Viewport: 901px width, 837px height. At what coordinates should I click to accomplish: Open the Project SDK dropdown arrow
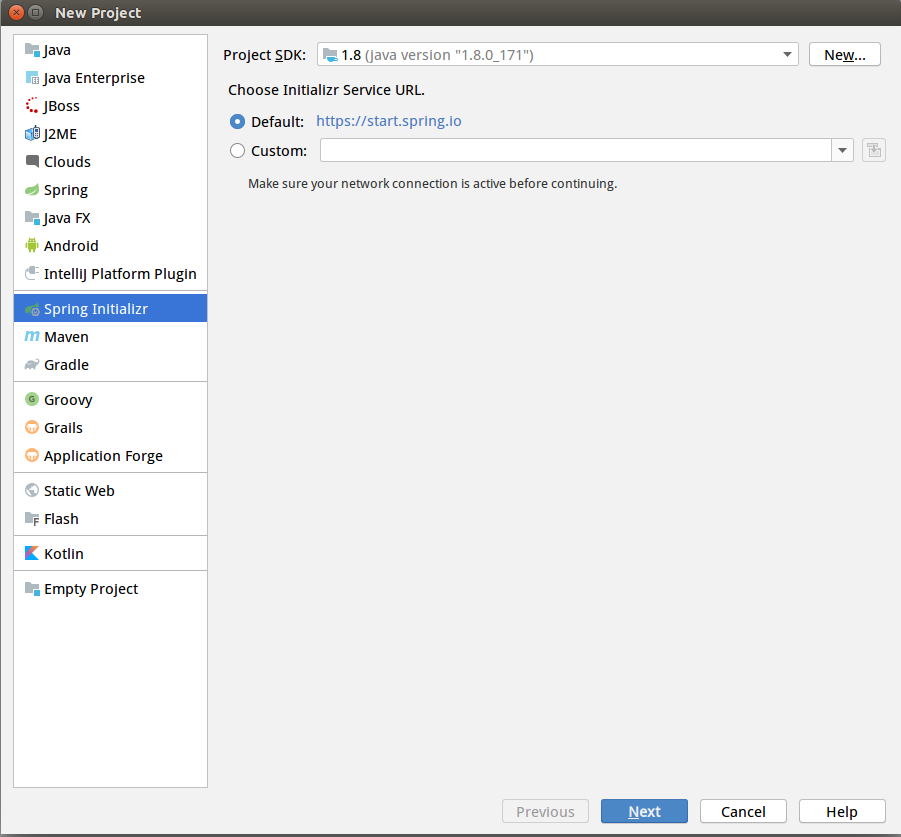click(787, 55)
